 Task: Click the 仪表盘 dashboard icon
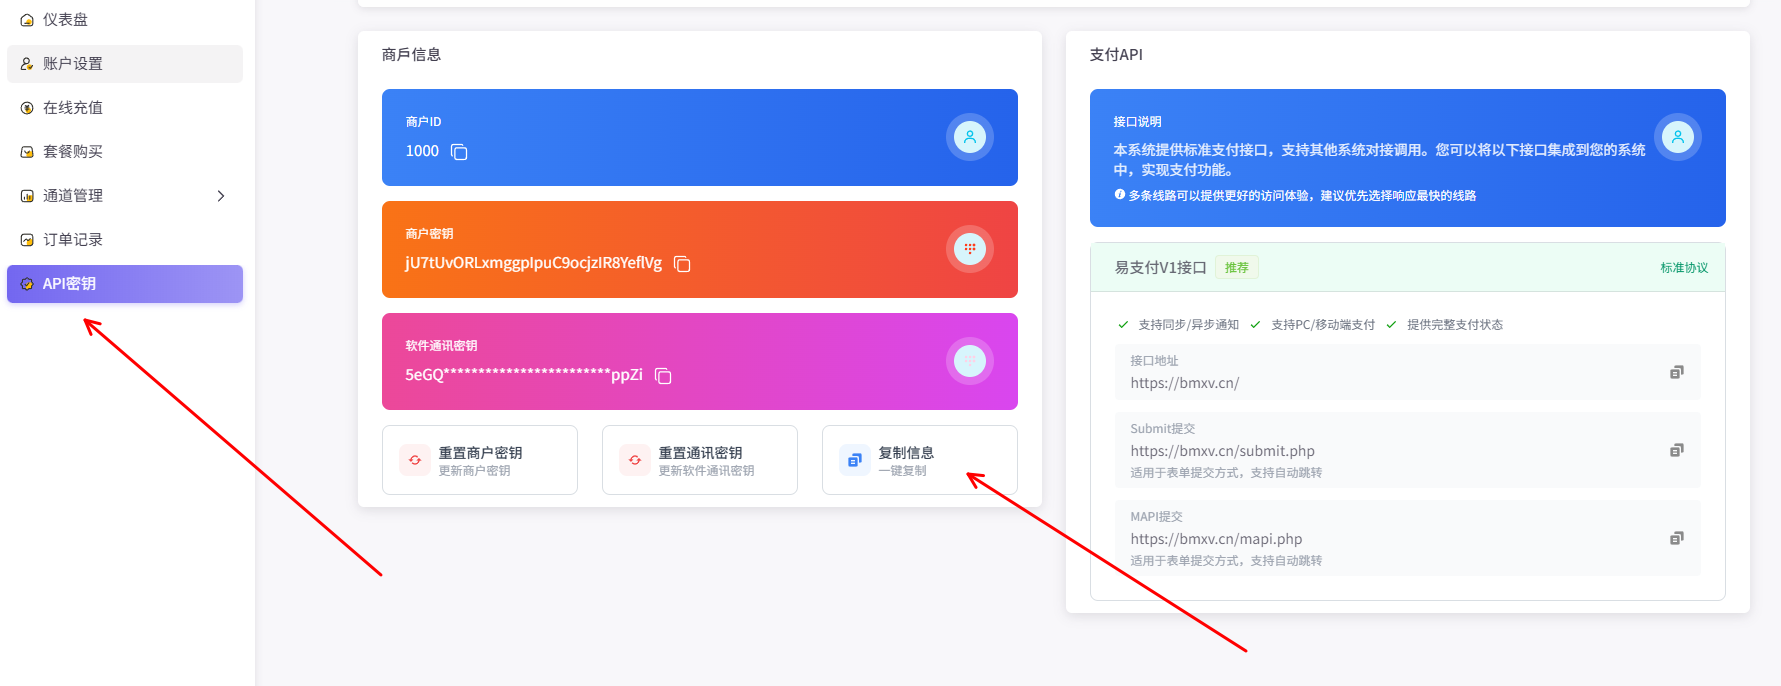point(27,20)
